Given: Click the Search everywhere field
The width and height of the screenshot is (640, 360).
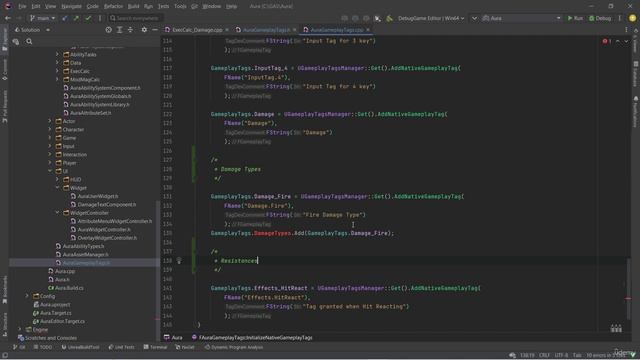Looking at the screenshot, I should (x=135, y=18).
